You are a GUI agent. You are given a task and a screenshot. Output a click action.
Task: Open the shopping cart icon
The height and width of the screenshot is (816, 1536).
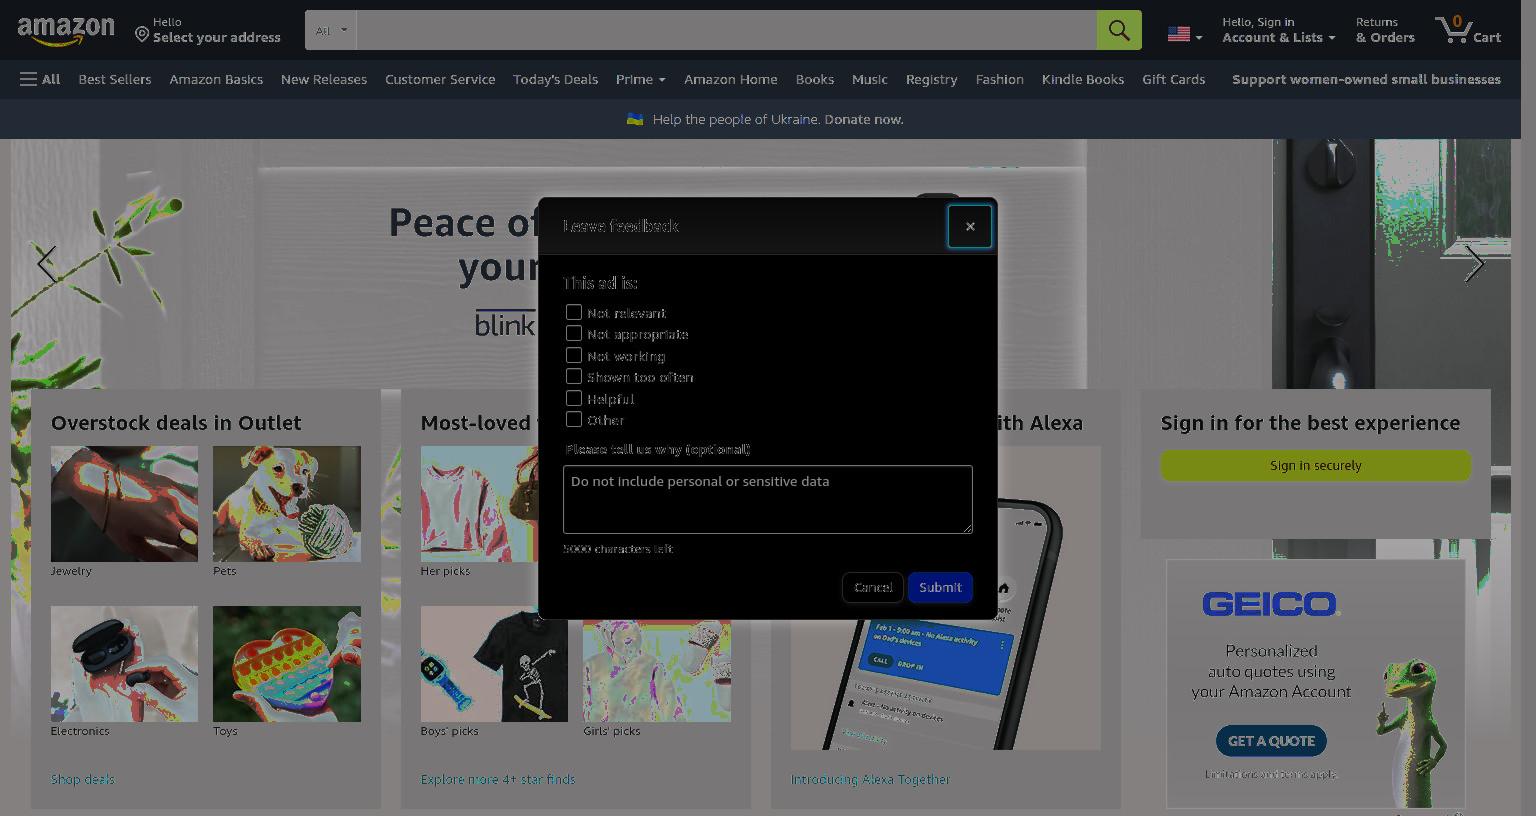tap(1468, 30)
